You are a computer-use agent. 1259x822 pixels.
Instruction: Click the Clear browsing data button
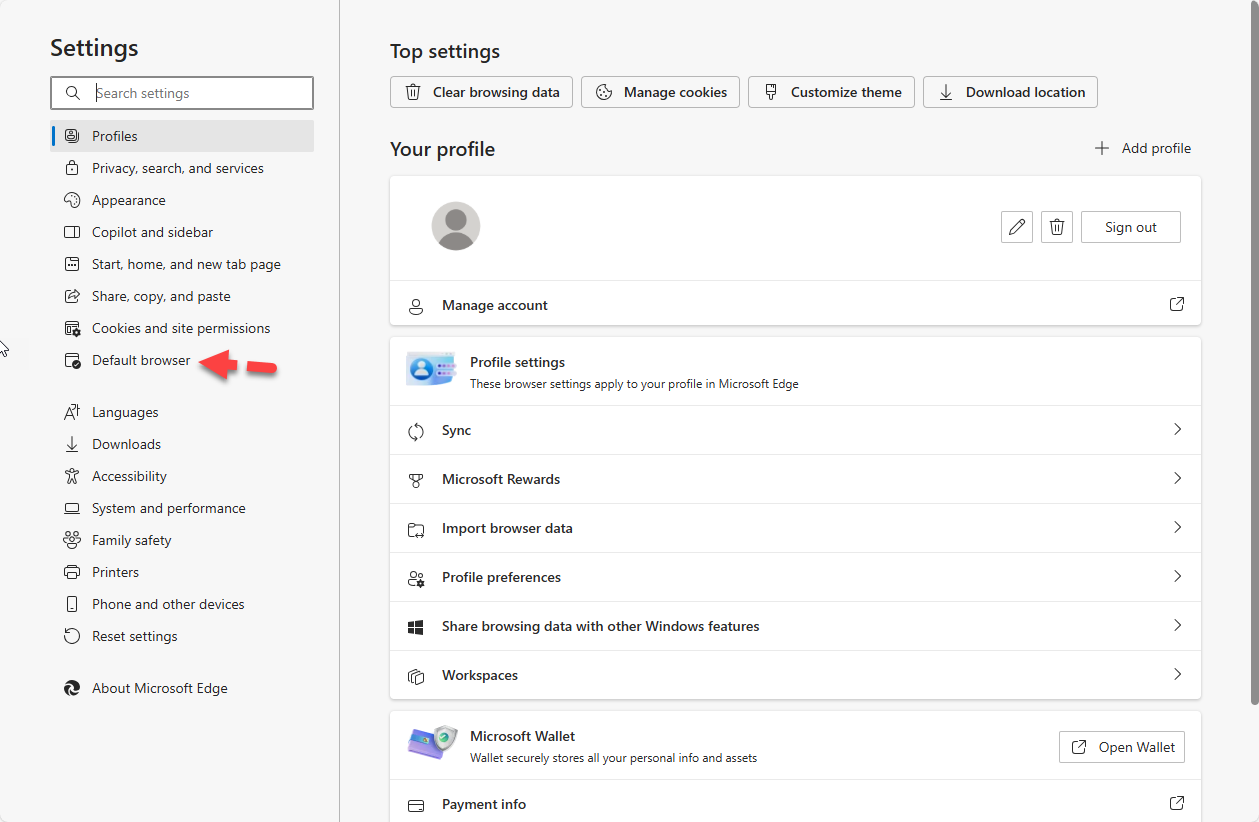(482, 92)
